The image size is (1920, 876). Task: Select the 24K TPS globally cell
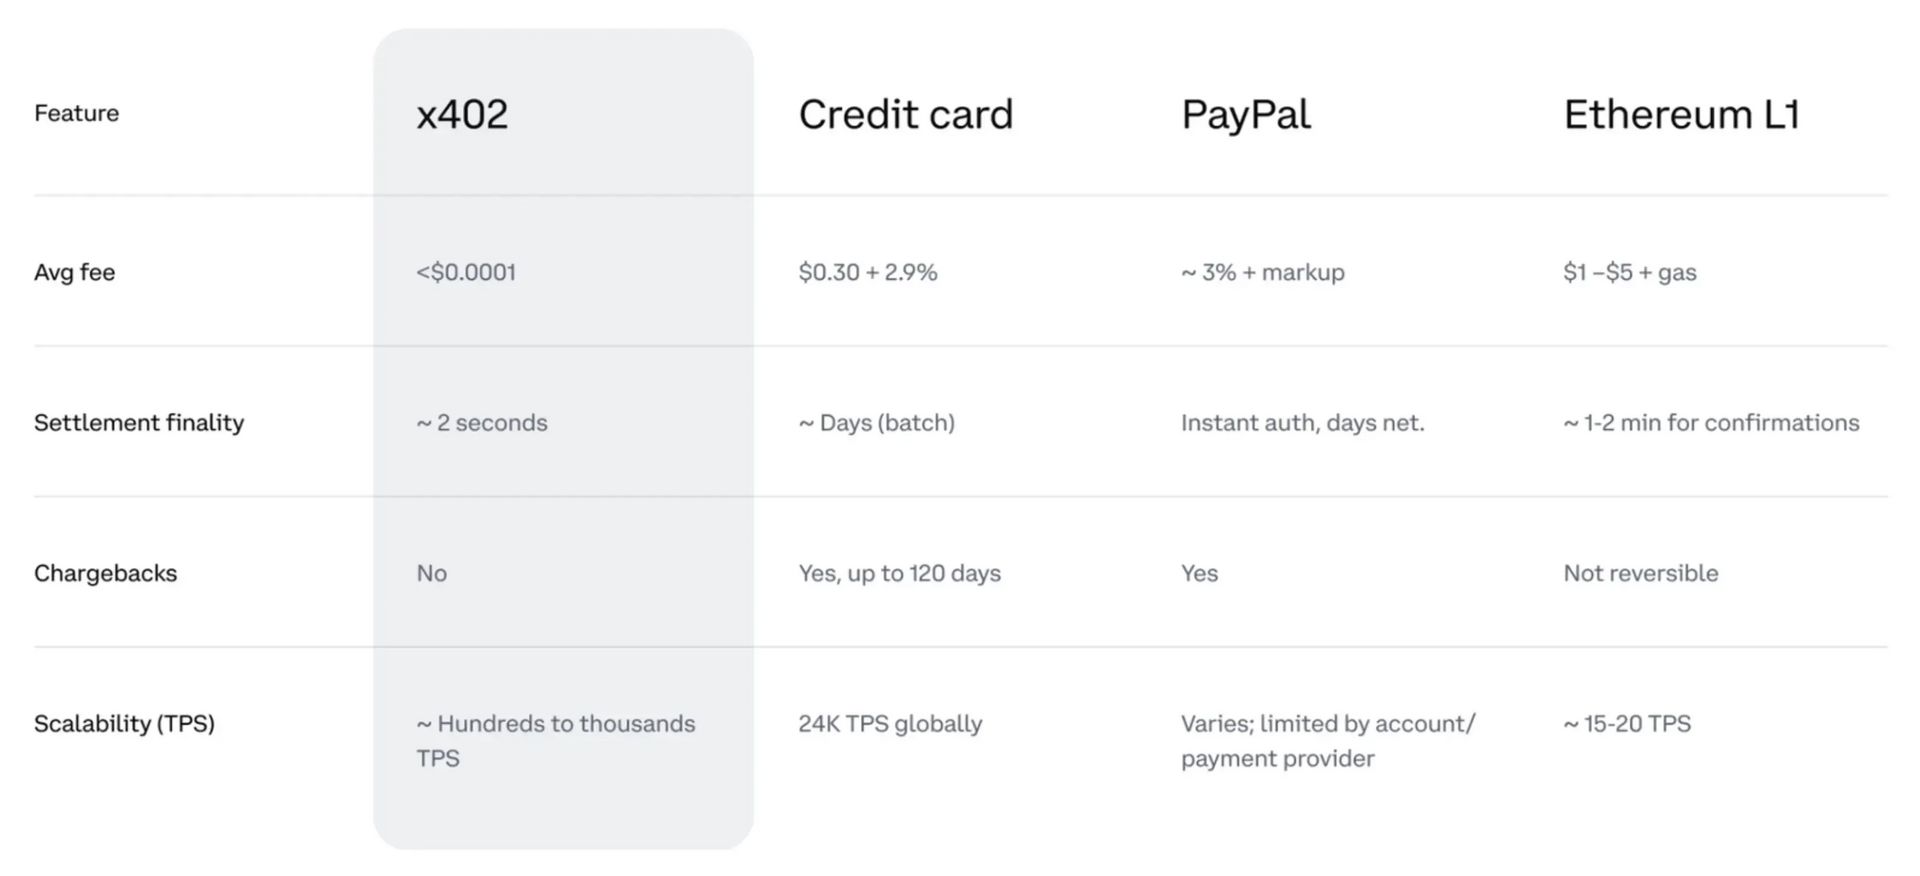pos(890,723)
